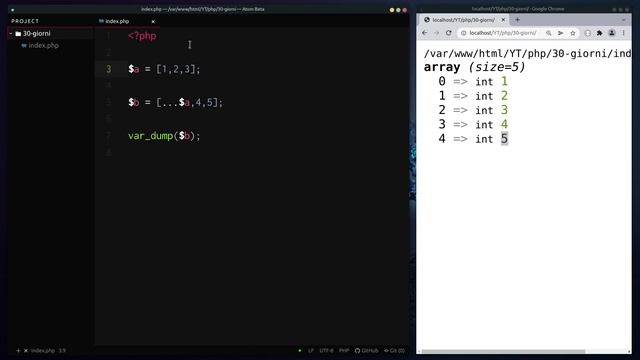Viewport: 640px width, 360px height.
Task: Select the Project panel header
Action: point(25,21)
